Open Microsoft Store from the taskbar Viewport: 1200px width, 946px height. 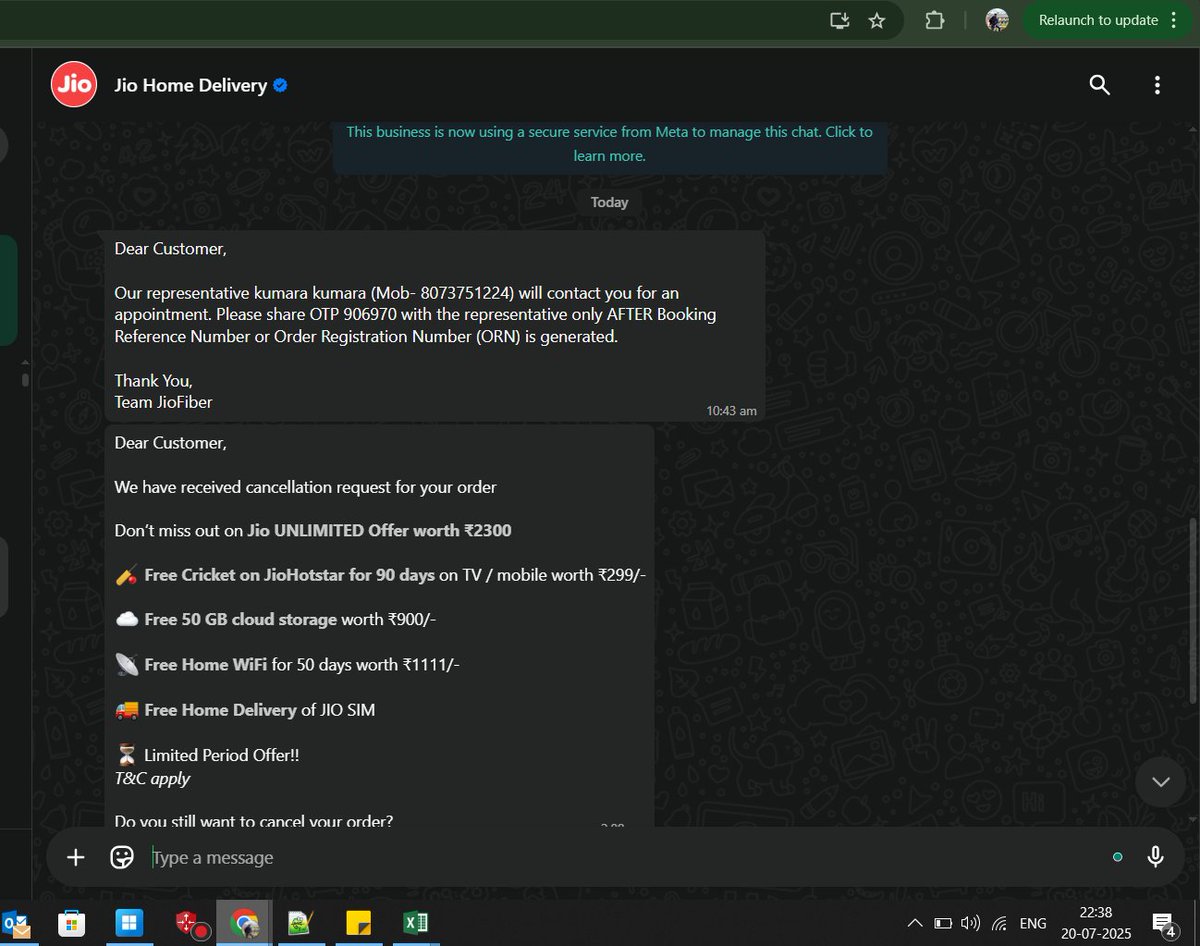pos(72,923)
